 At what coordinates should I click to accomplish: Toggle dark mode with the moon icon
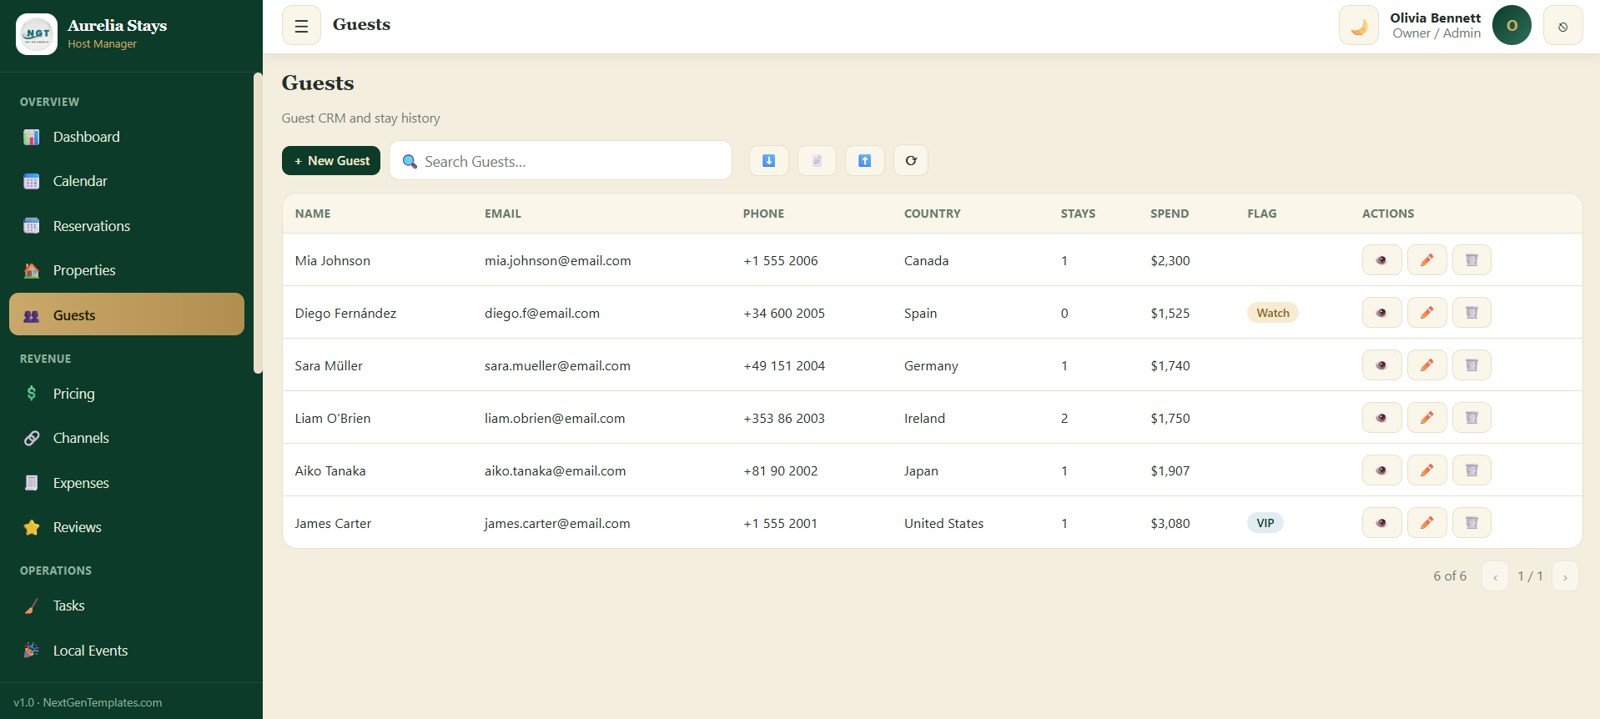point(1358,26)
